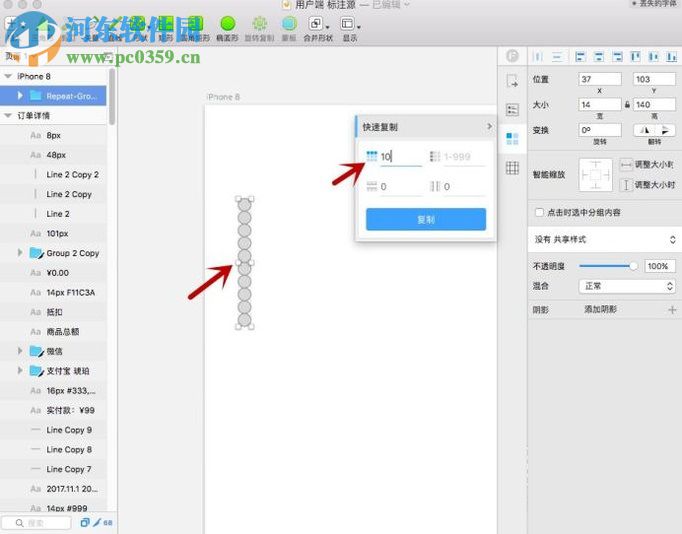Screen dimensions: 682x534
Task: Click the Rotate Copies toolbar icon
Action: 260,24
